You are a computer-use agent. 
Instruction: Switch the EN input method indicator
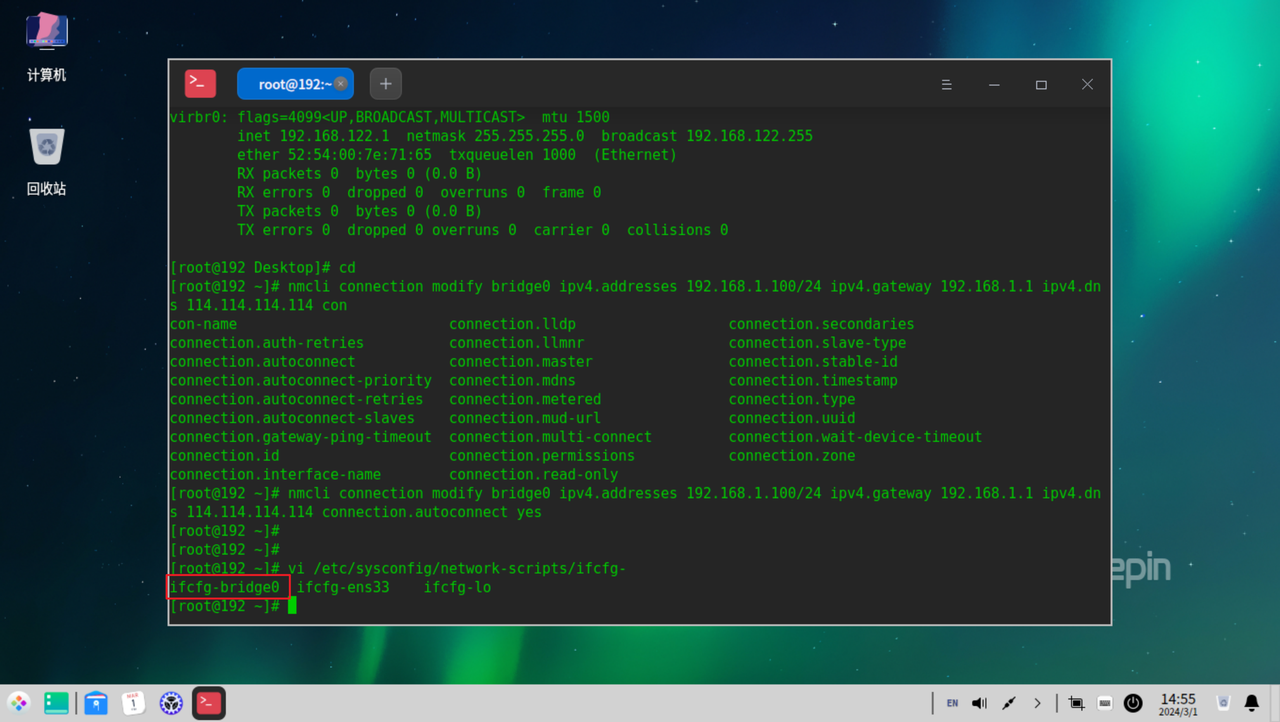[x=952, y=703]
